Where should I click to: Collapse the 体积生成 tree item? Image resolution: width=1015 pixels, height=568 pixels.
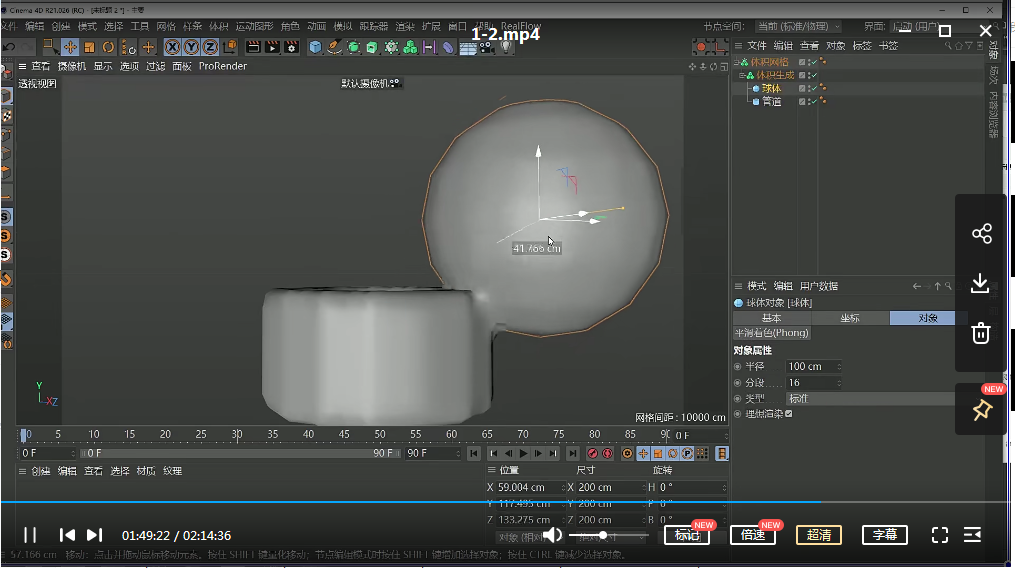click(x=742, y=75)
